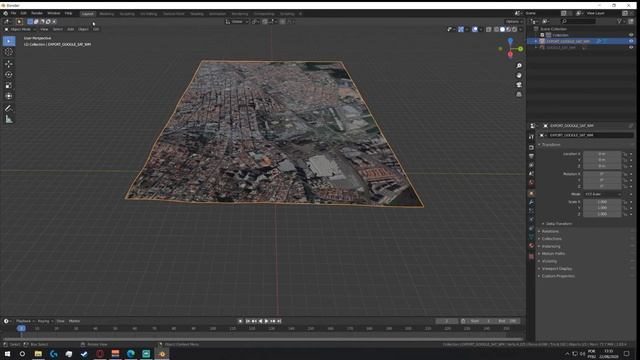
Task: Click the Blender logo menu icon
Action: coord(5,13)
